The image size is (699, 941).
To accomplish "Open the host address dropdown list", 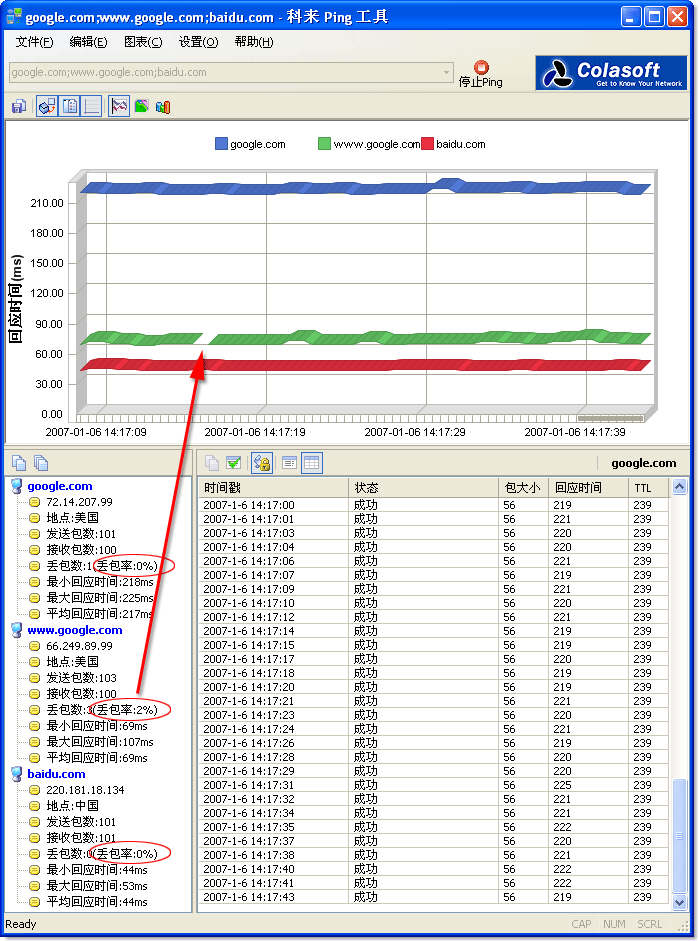I will (447, 72).
